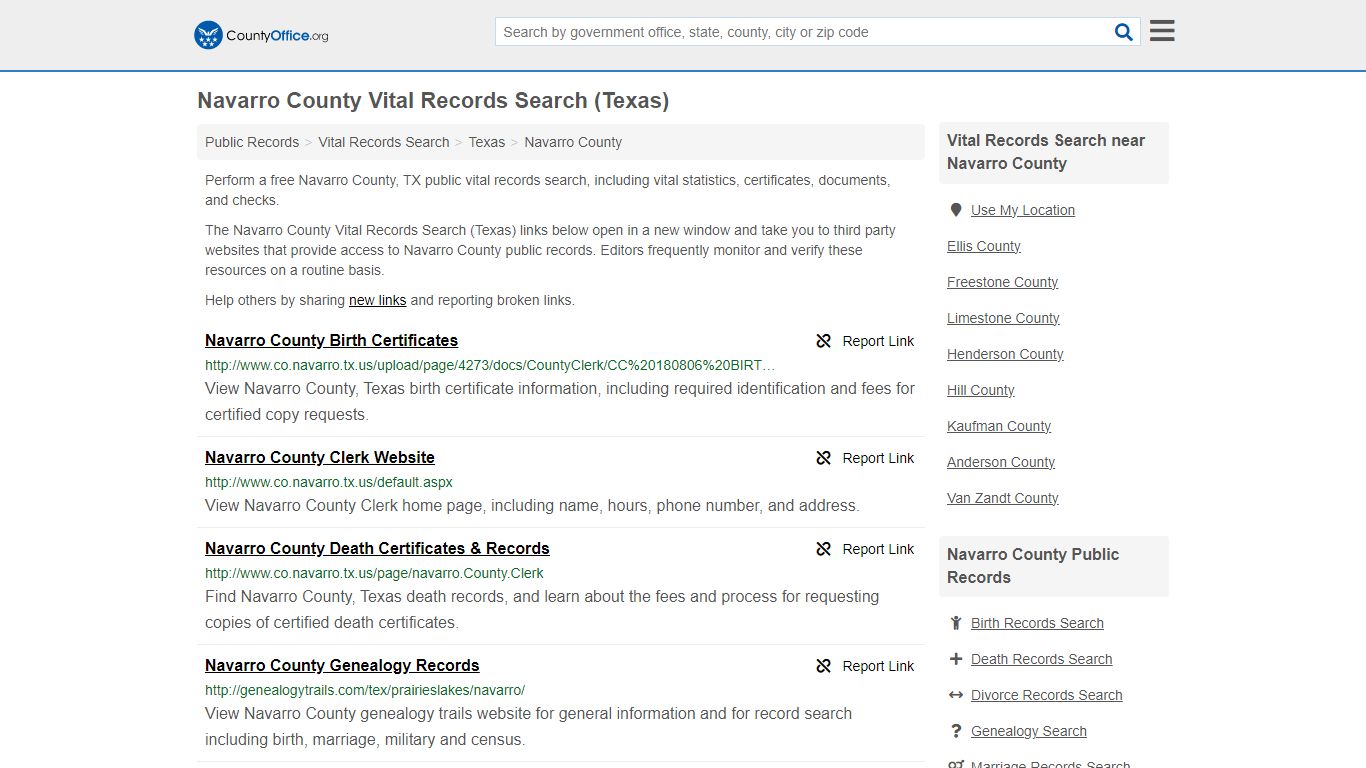Image resolution: width=1366 pixels, height=768 pixels.
Task: Go to Texas breadcrumb
Action: coord(487,142)
